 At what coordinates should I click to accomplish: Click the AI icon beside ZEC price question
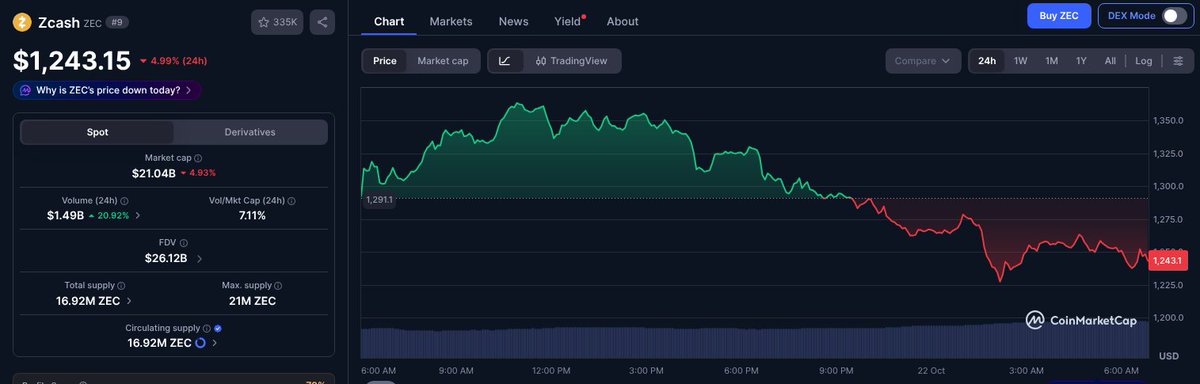point(26,90)
